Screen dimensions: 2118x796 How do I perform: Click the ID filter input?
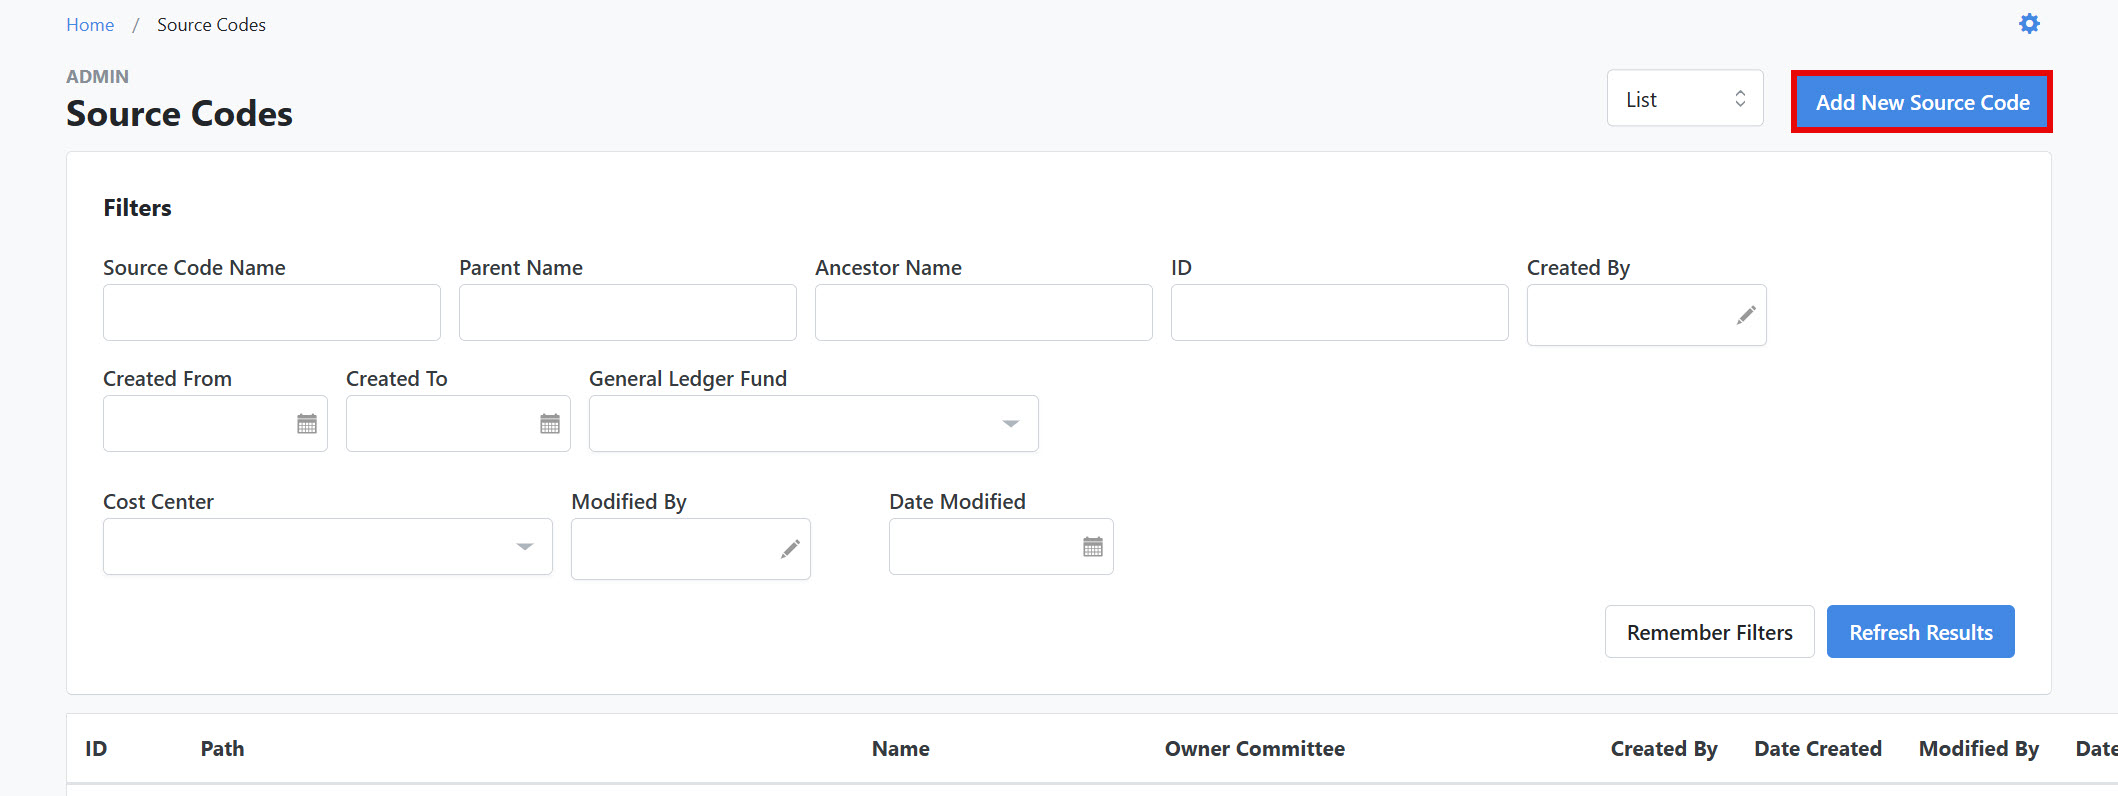tap(1339, 313)
